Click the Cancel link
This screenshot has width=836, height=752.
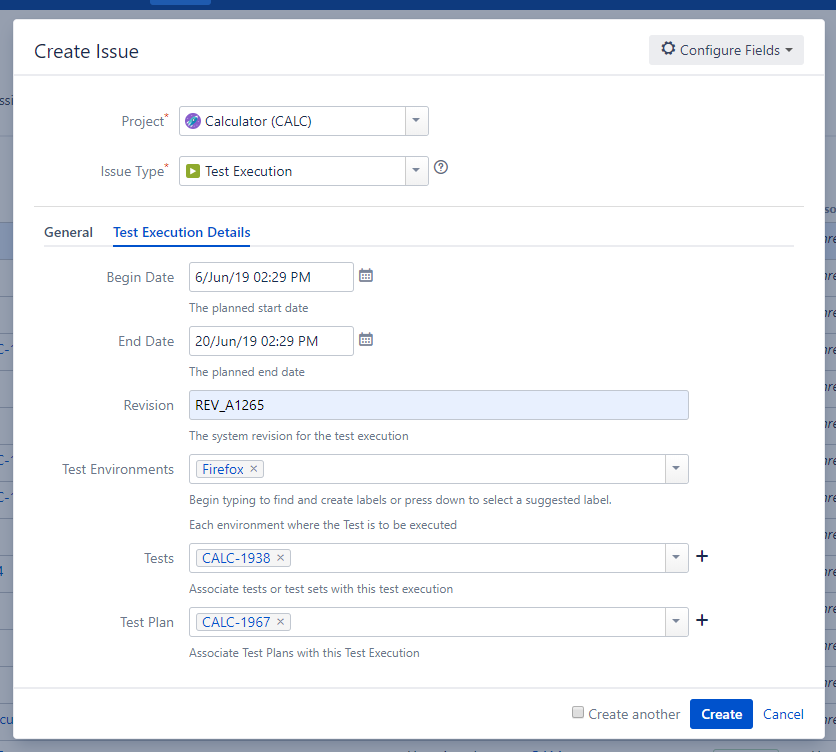[x=783, y=714]
